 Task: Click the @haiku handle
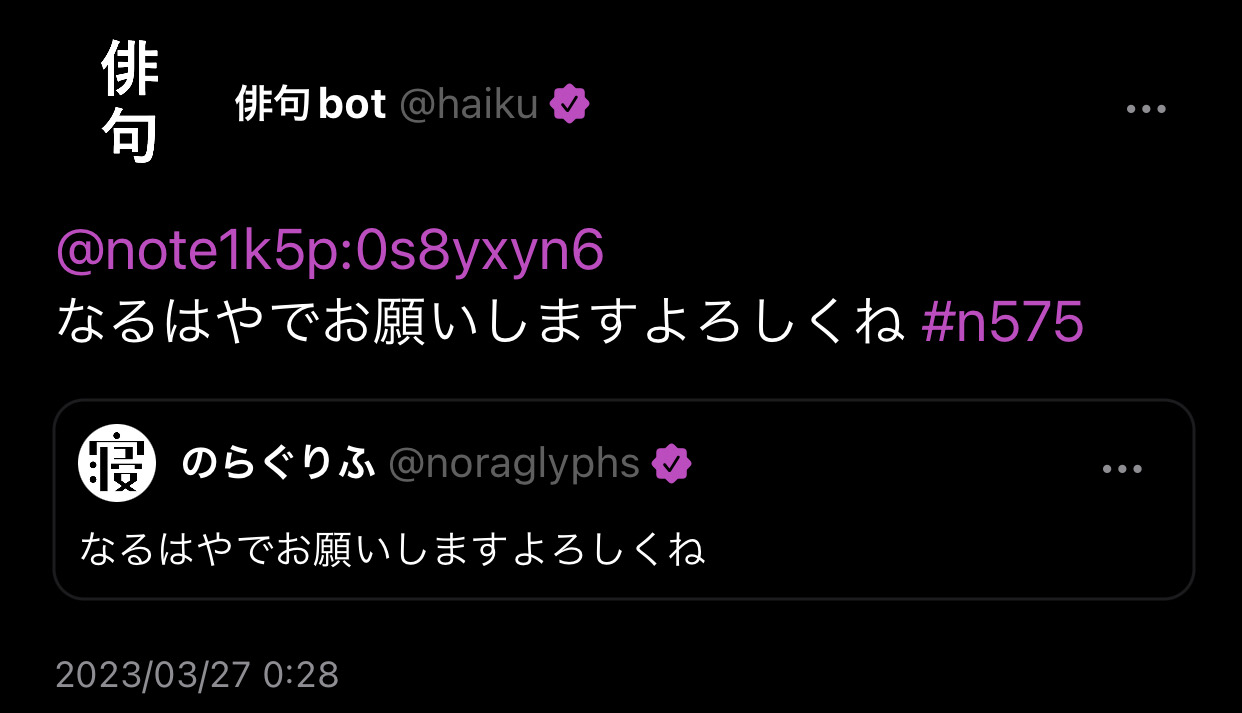(x=469, y=104)
